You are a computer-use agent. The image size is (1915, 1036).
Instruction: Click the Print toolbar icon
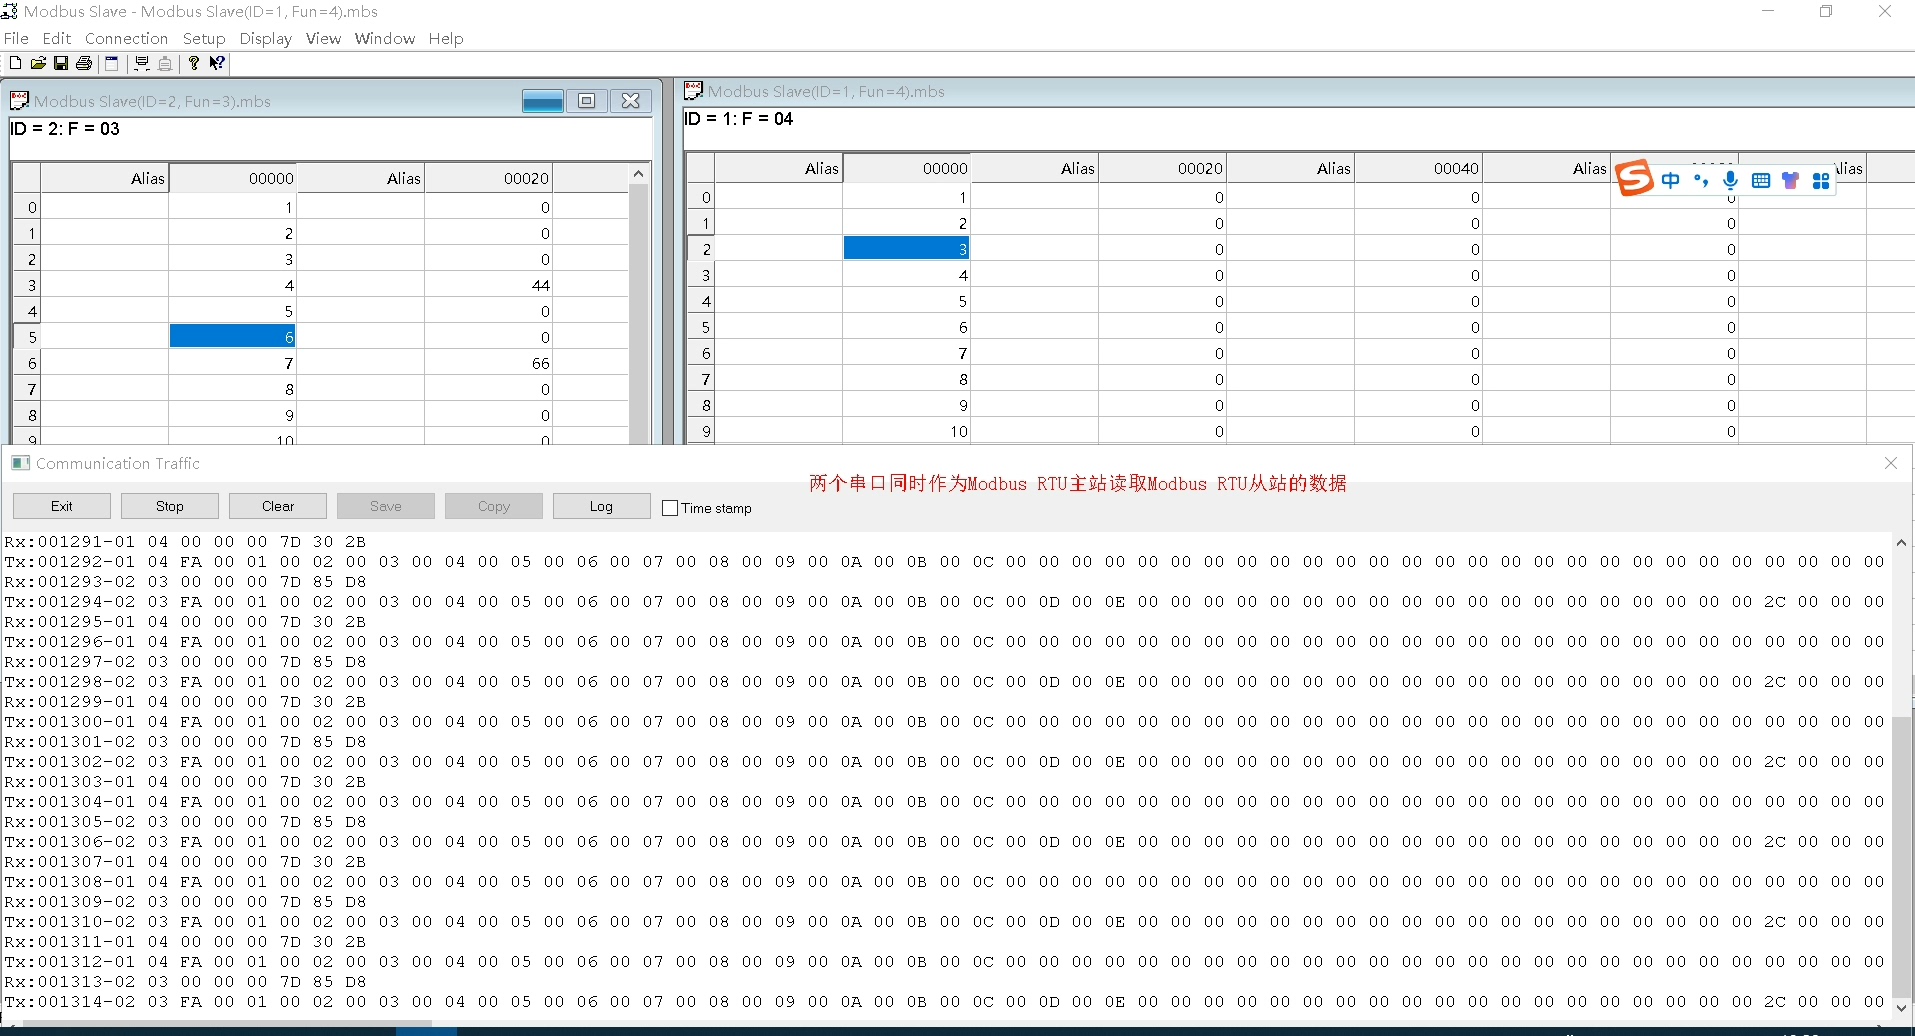[x=84, y=63]
